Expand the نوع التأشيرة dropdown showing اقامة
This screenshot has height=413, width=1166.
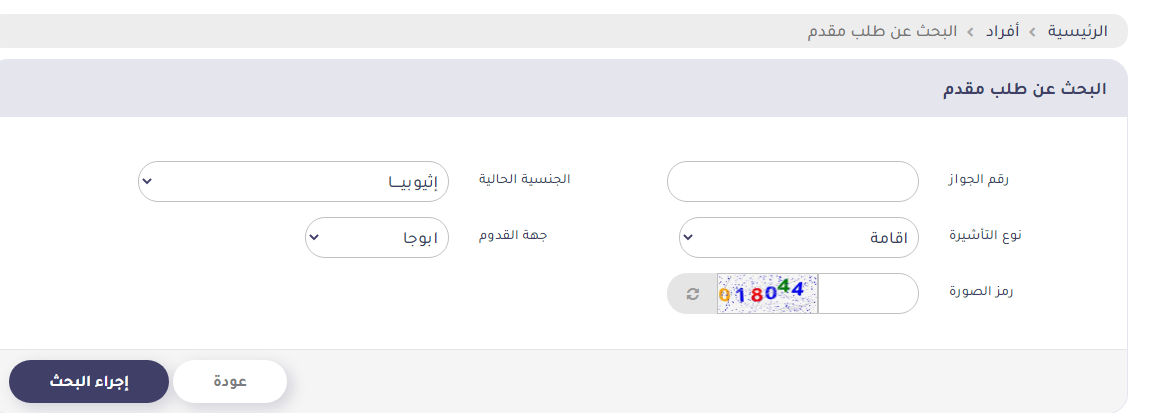(x=798, y=238)
